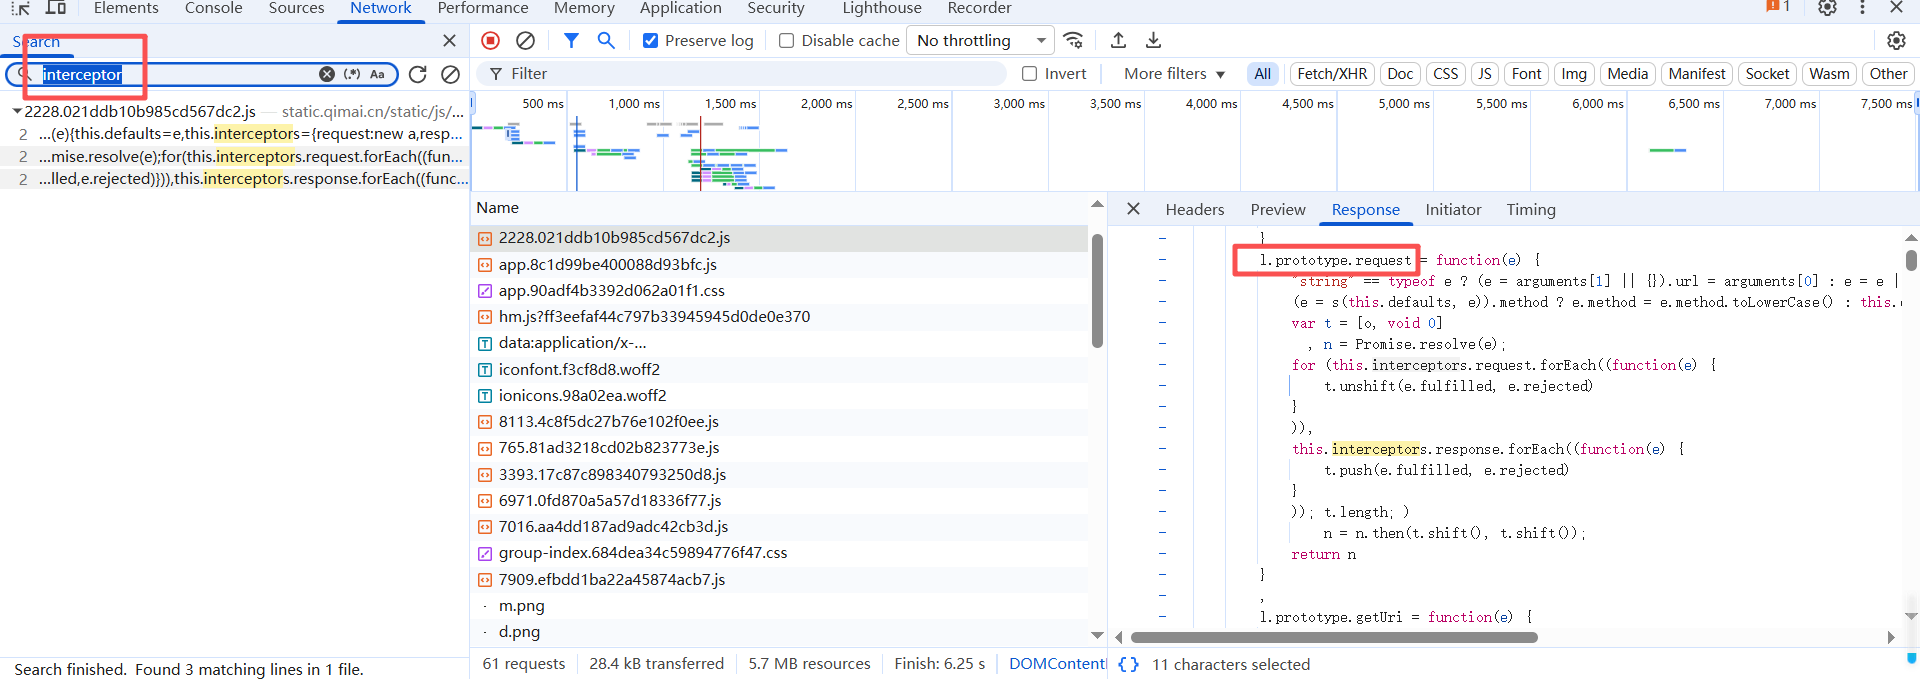The image size is (1920, 679).
Task: Click the DOMContentLoaded status link
Action: point(1057,664)
